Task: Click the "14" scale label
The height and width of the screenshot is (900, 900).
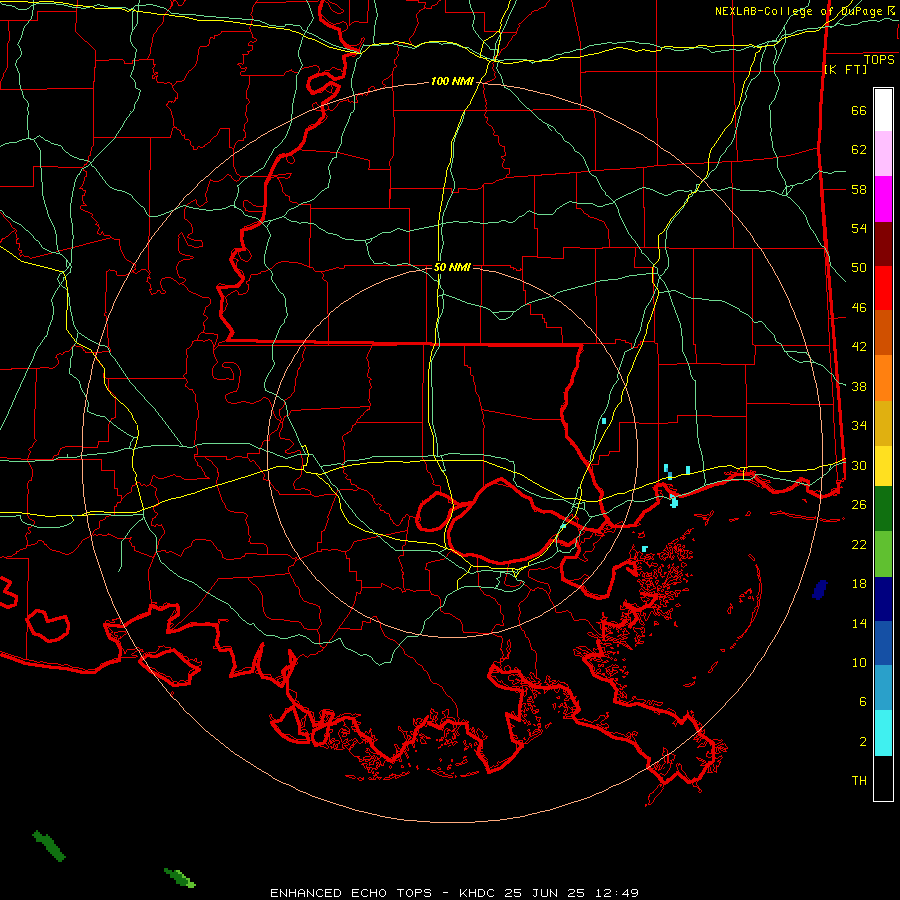Action: [x=859, y=623]
